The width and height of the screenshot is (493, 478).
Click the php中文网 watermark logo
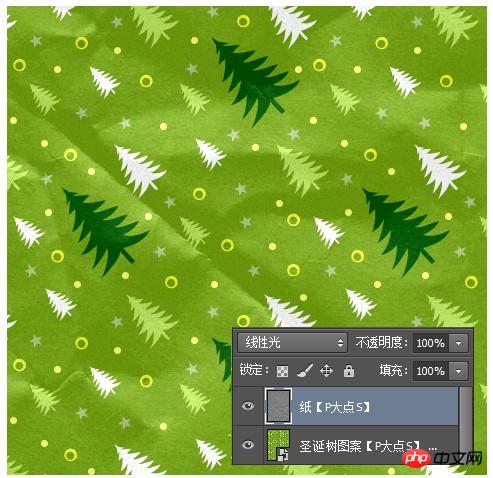pos(443,458)
